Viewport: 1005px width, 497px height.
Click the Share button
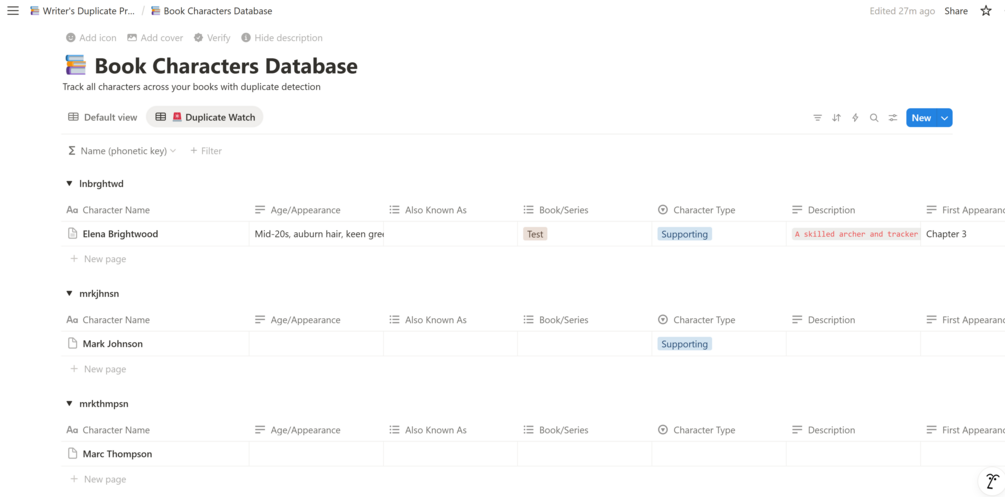(956, 11)
